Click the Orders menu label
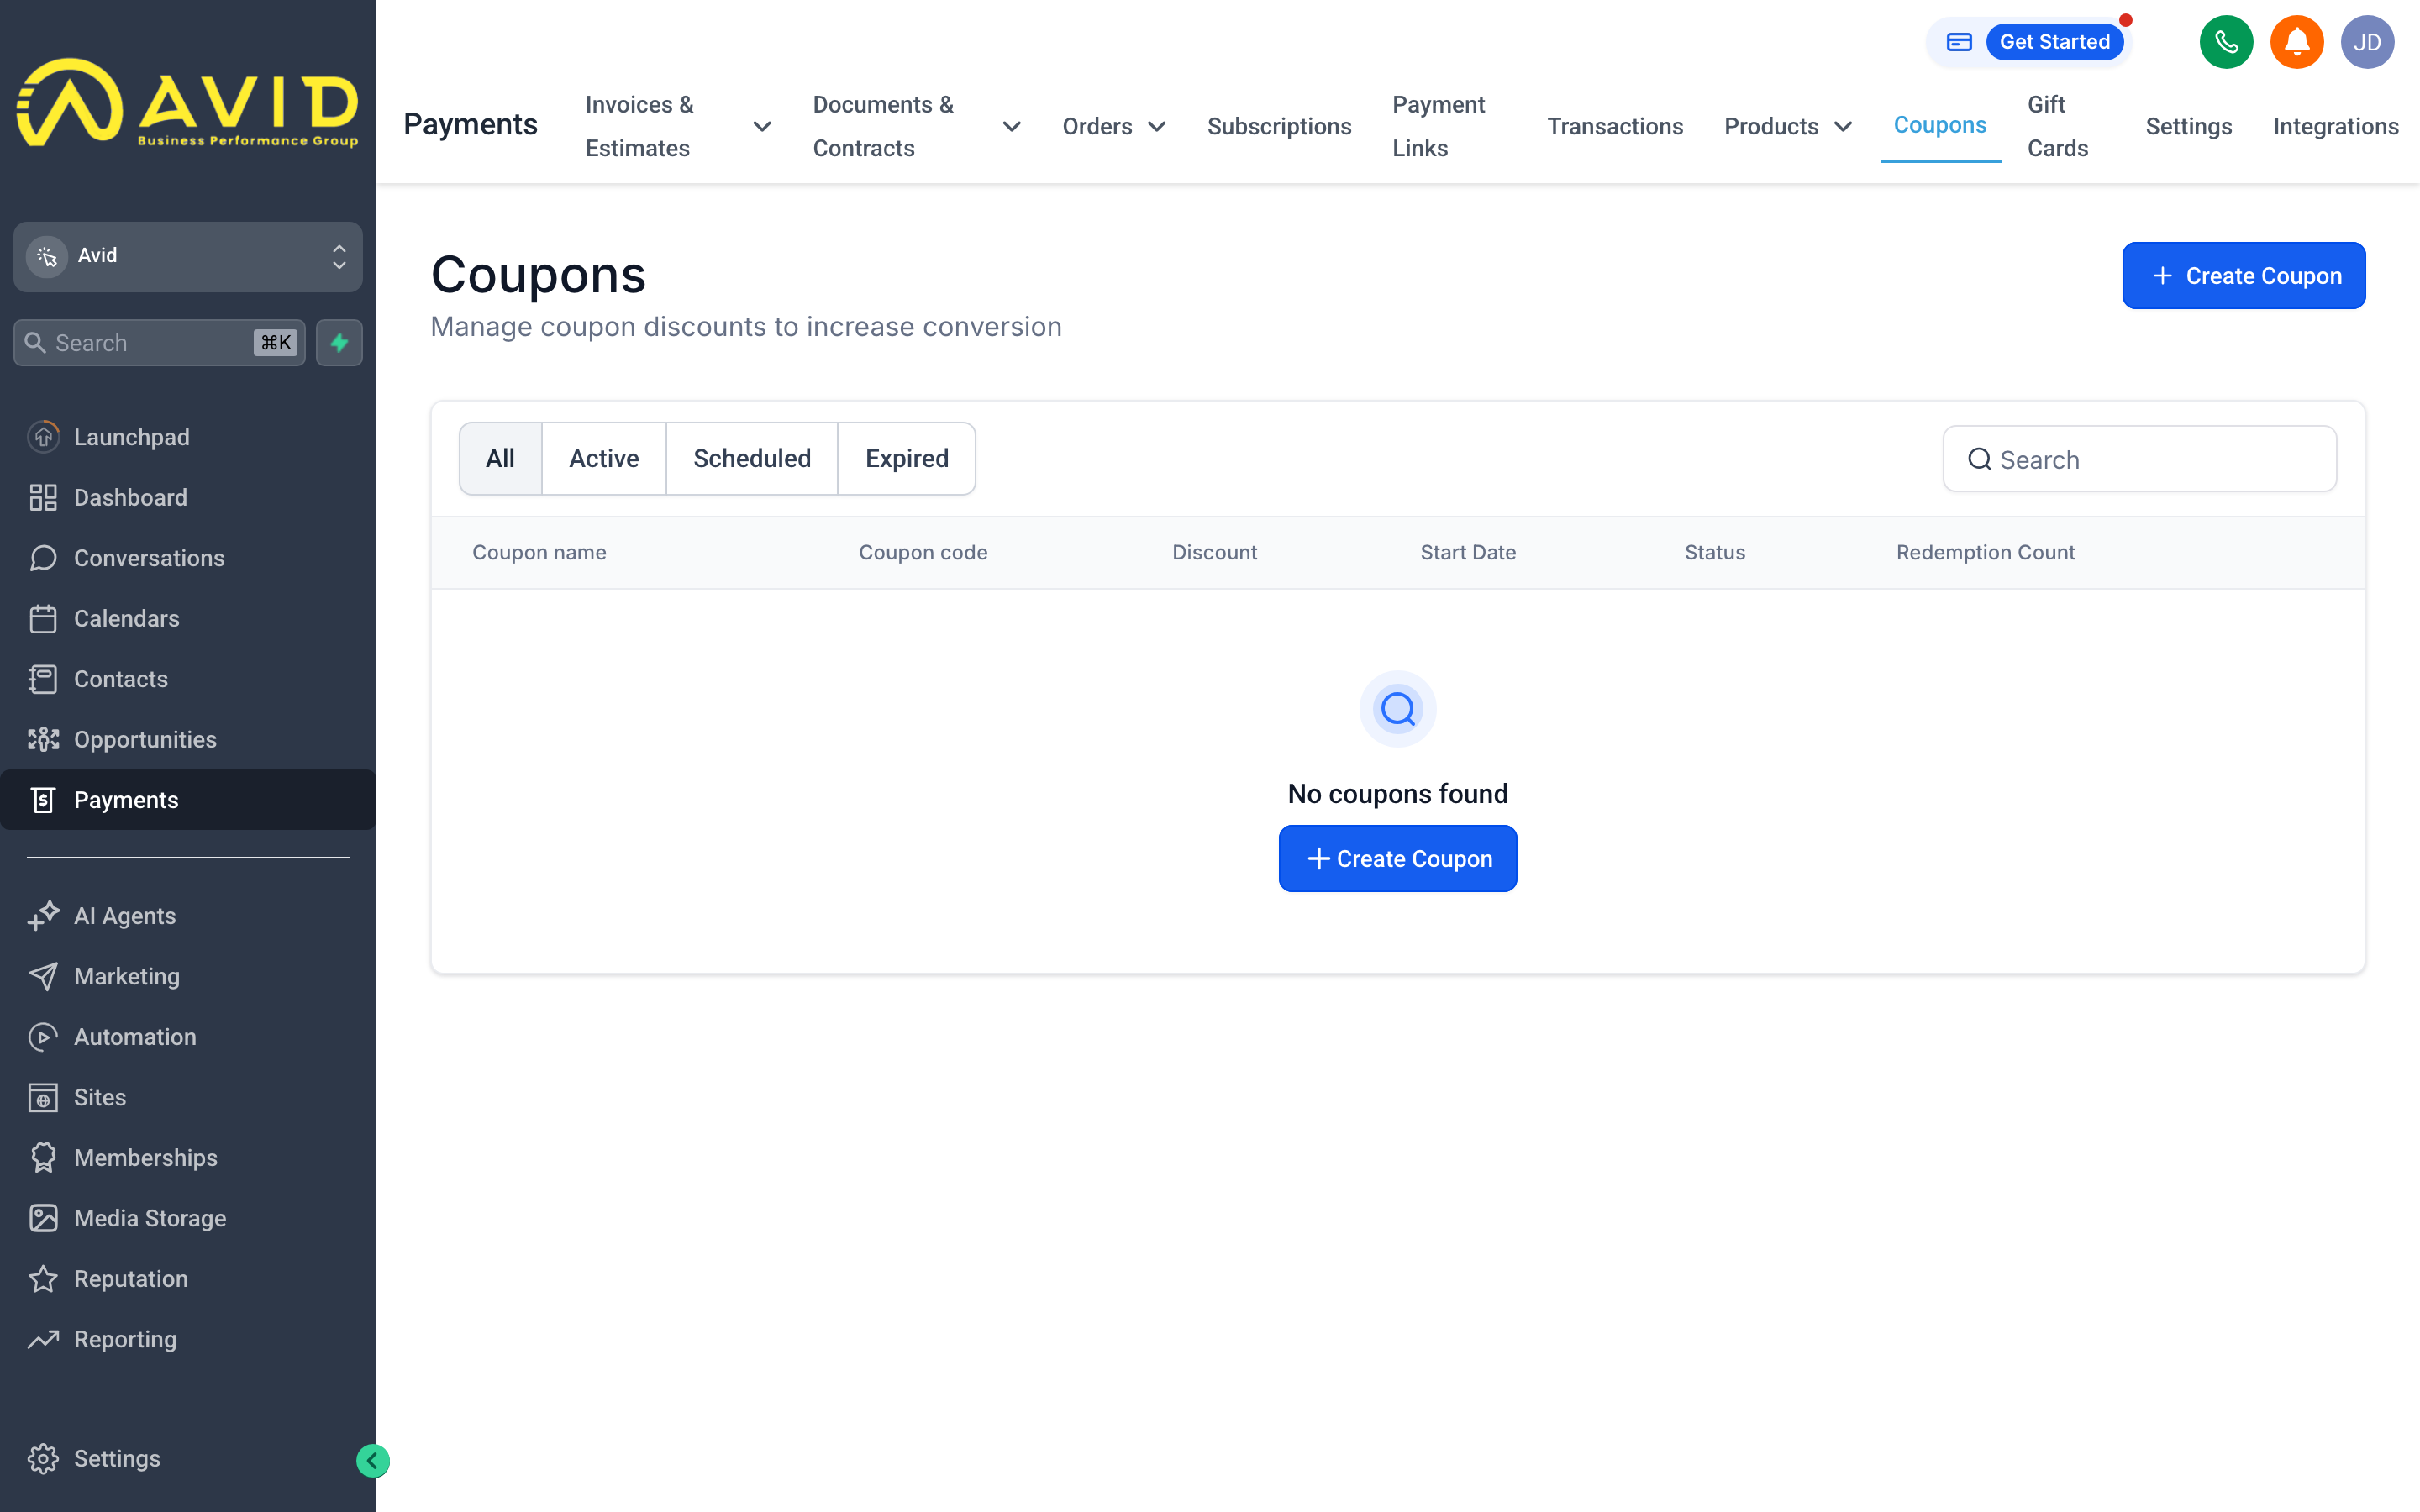This screenshot has height=1512, width=2420. coord(1097,127)
